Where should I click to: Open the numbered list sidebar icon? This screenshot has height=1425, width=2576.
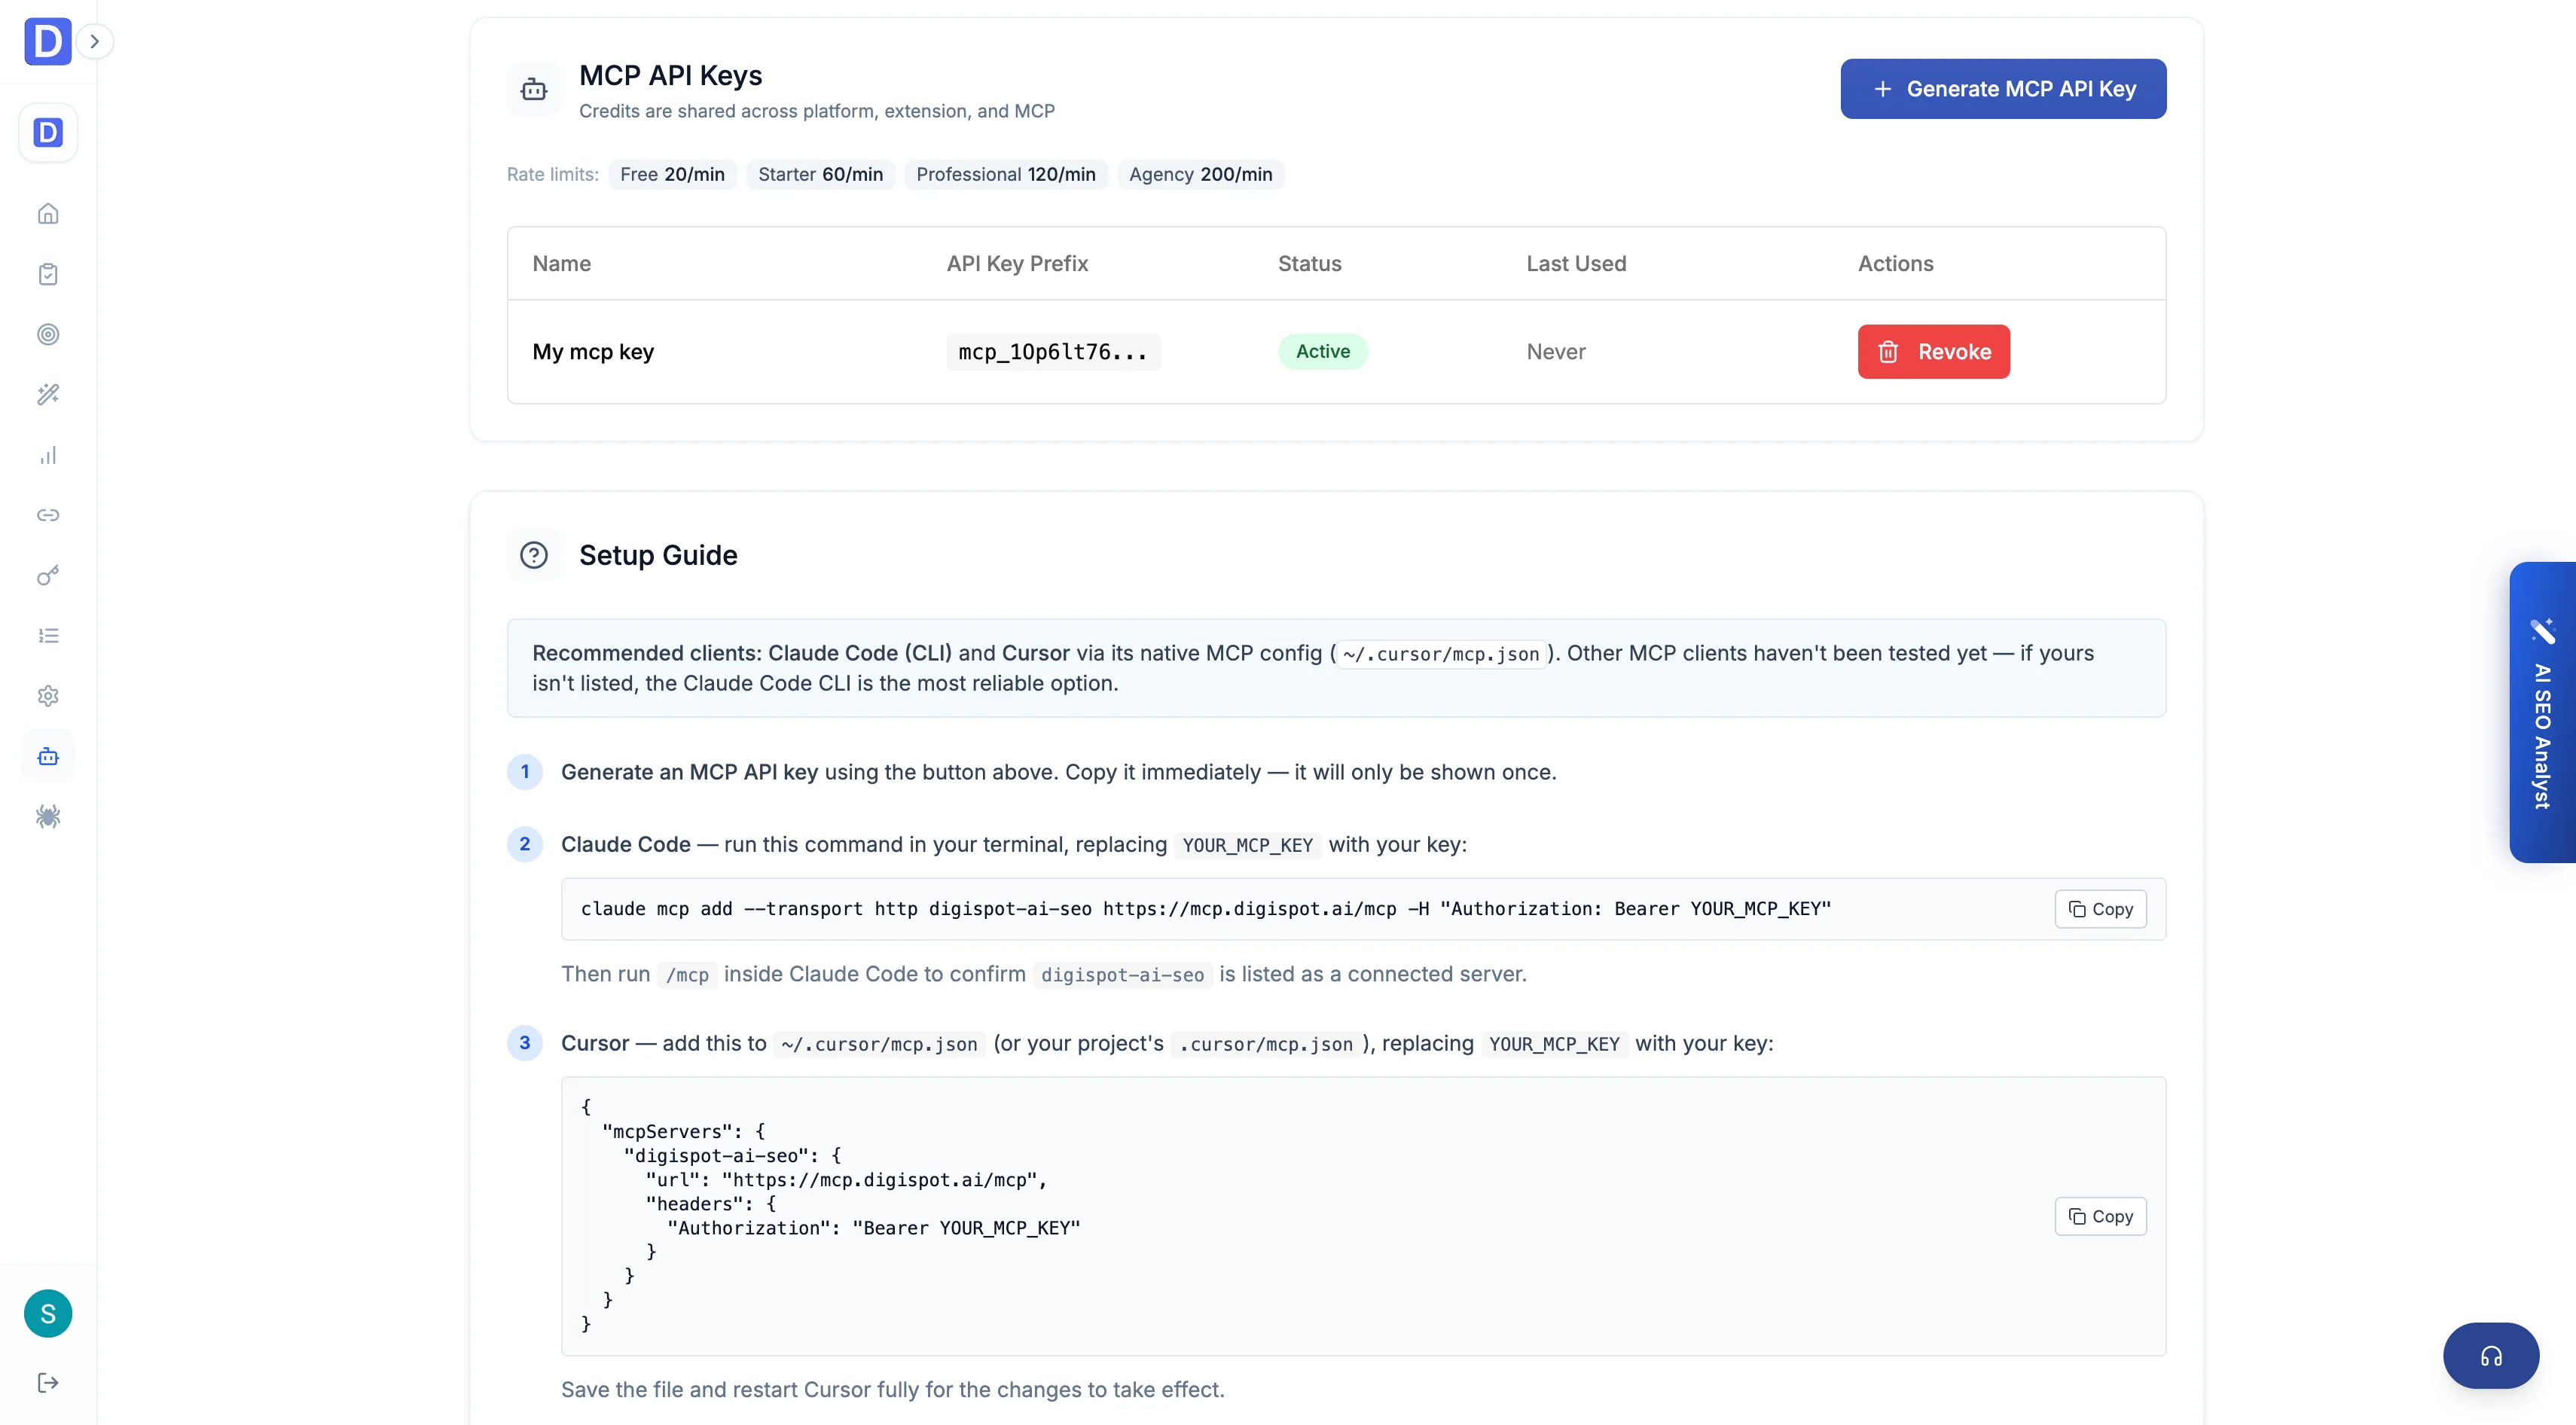pyautogui.click(x=48, y=636)
